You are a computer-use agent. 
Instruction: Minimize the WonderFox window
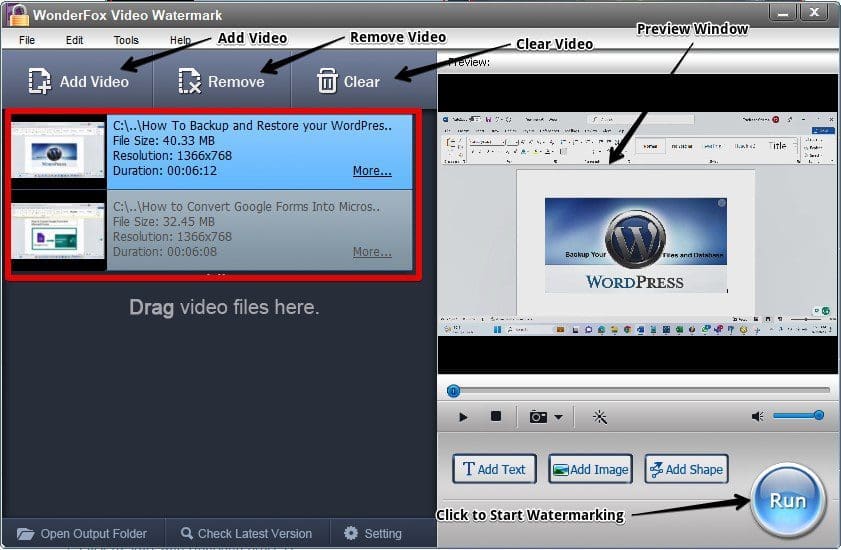(783, 12)
